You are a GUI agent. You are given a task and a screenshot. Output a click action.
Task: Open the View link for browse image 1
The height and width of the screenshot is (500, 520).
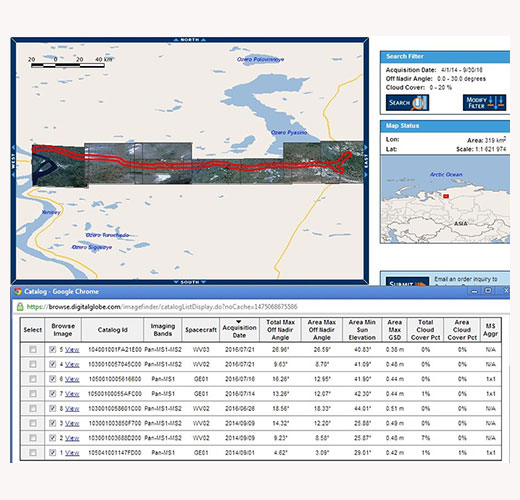72,453
